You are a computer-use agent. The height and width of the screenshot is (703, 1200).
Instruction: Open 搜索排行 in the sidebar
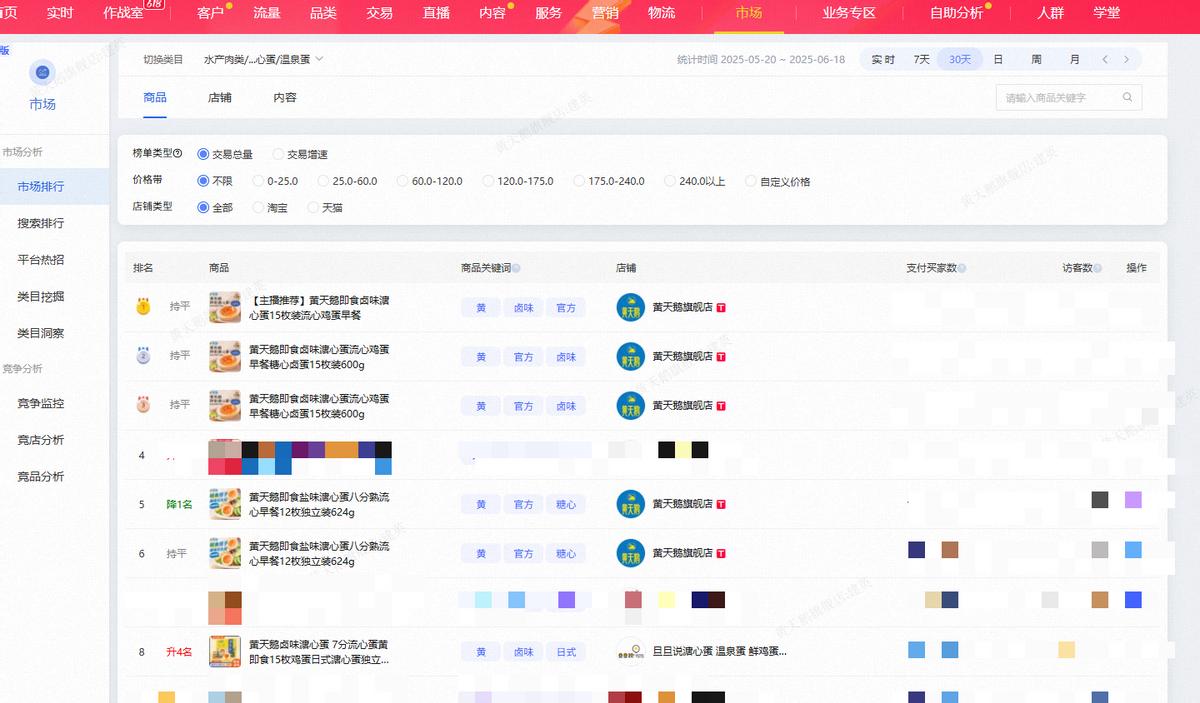point(41,223)
